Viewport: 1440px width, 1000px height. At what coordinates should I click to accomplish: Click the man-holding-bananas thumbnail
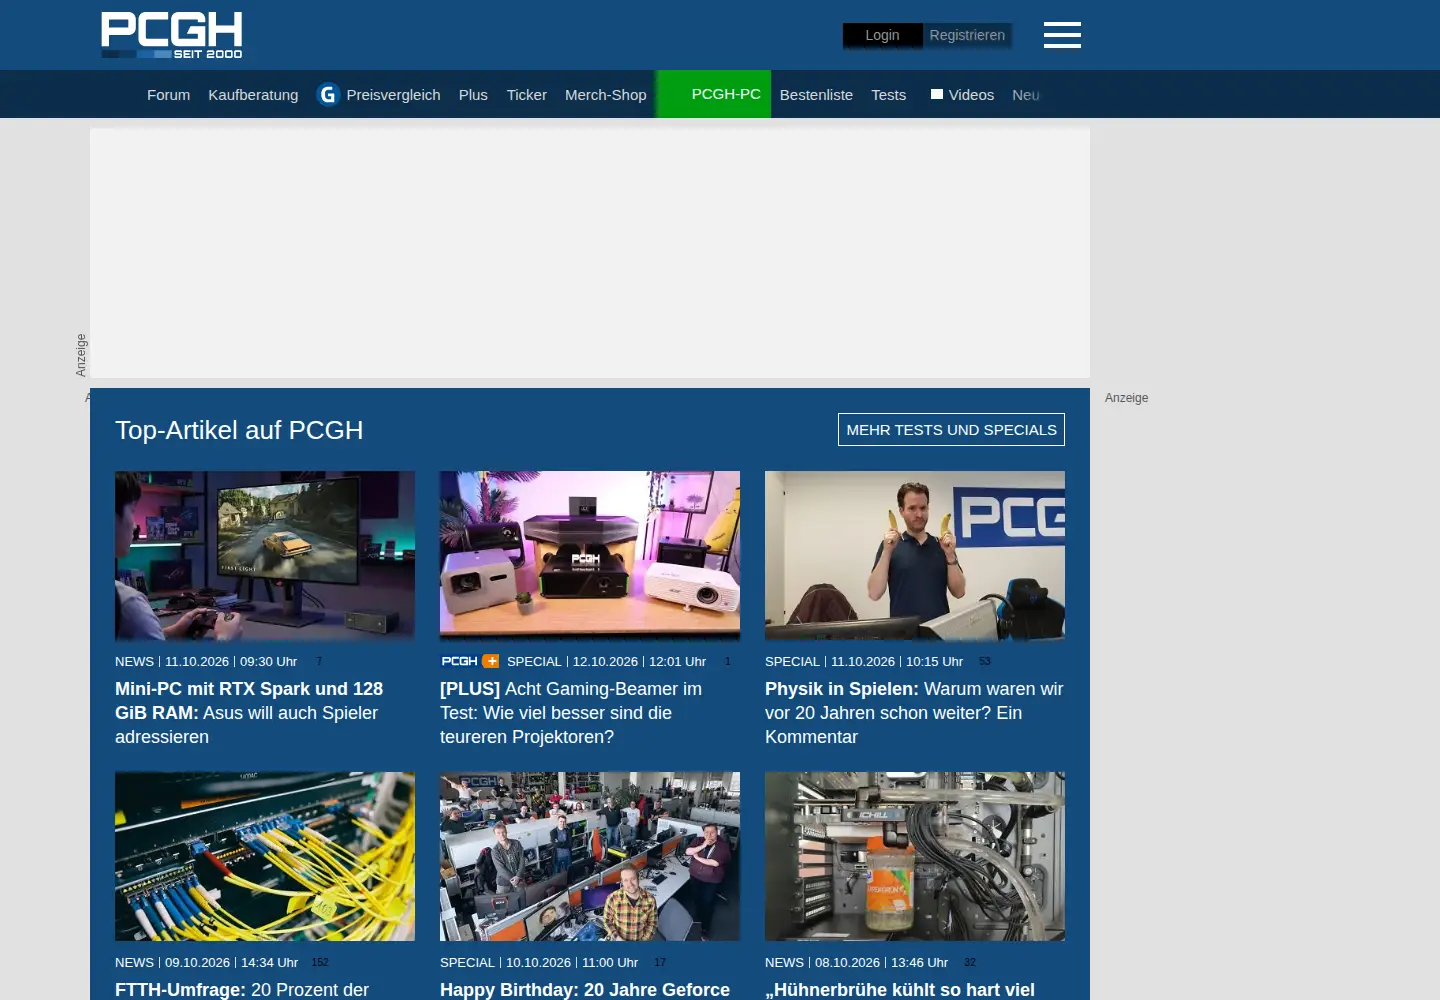[915, 556]
